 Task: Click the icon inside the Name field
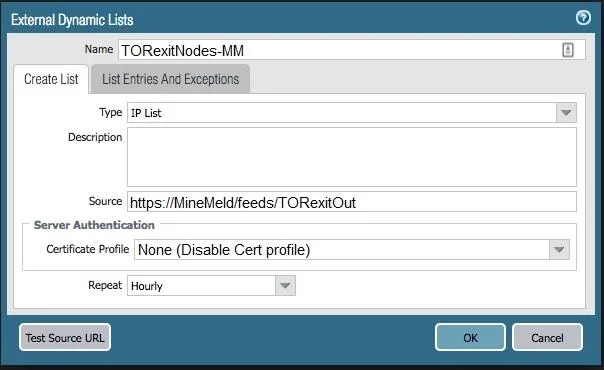567,50
